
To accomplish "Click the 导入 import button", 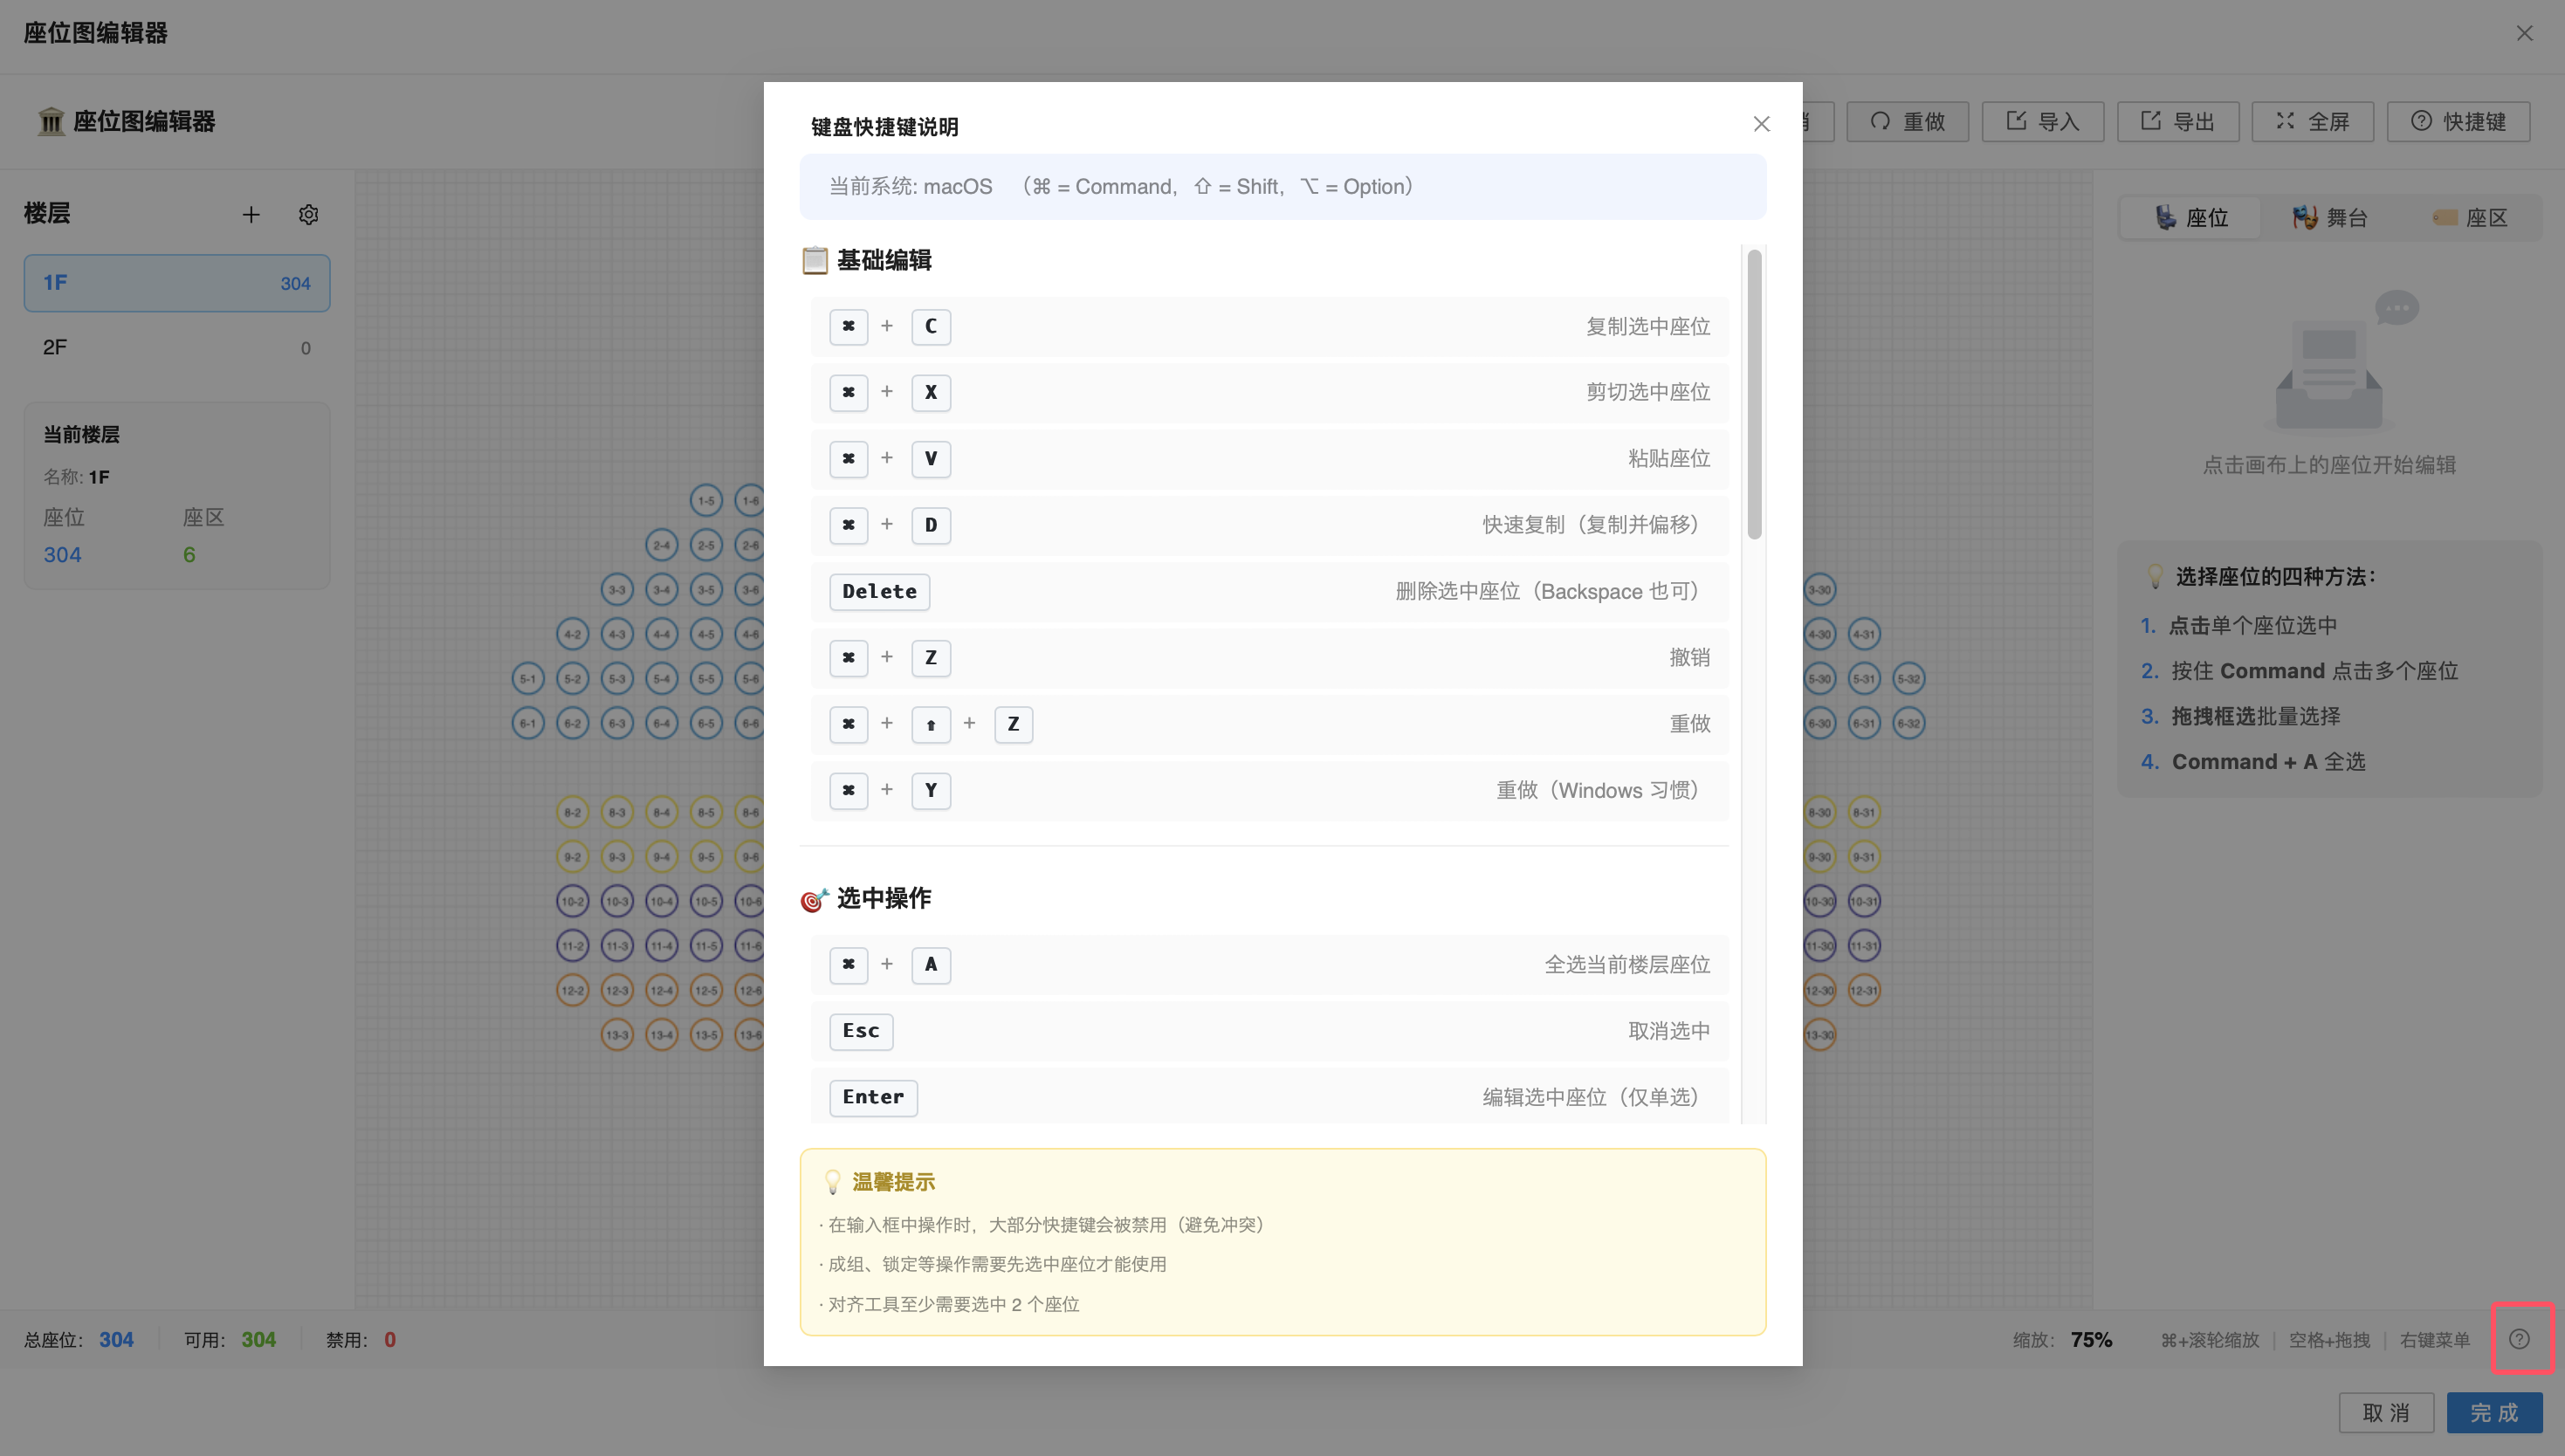I will pyautogui.click(x=2042, y=122).
